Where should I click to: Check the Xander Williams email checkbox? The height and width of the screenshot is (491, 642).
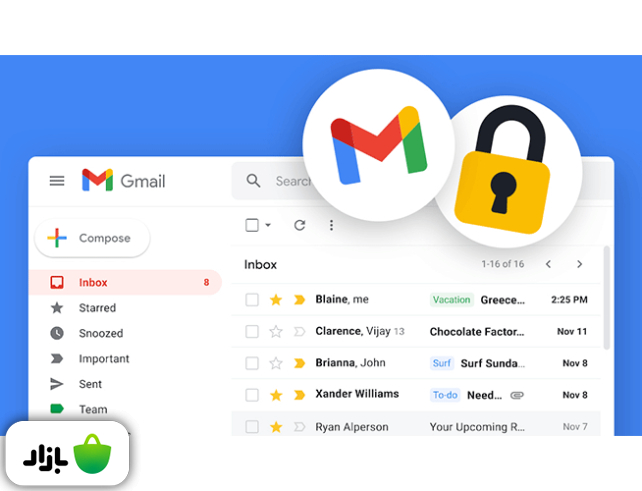[252, 395]
